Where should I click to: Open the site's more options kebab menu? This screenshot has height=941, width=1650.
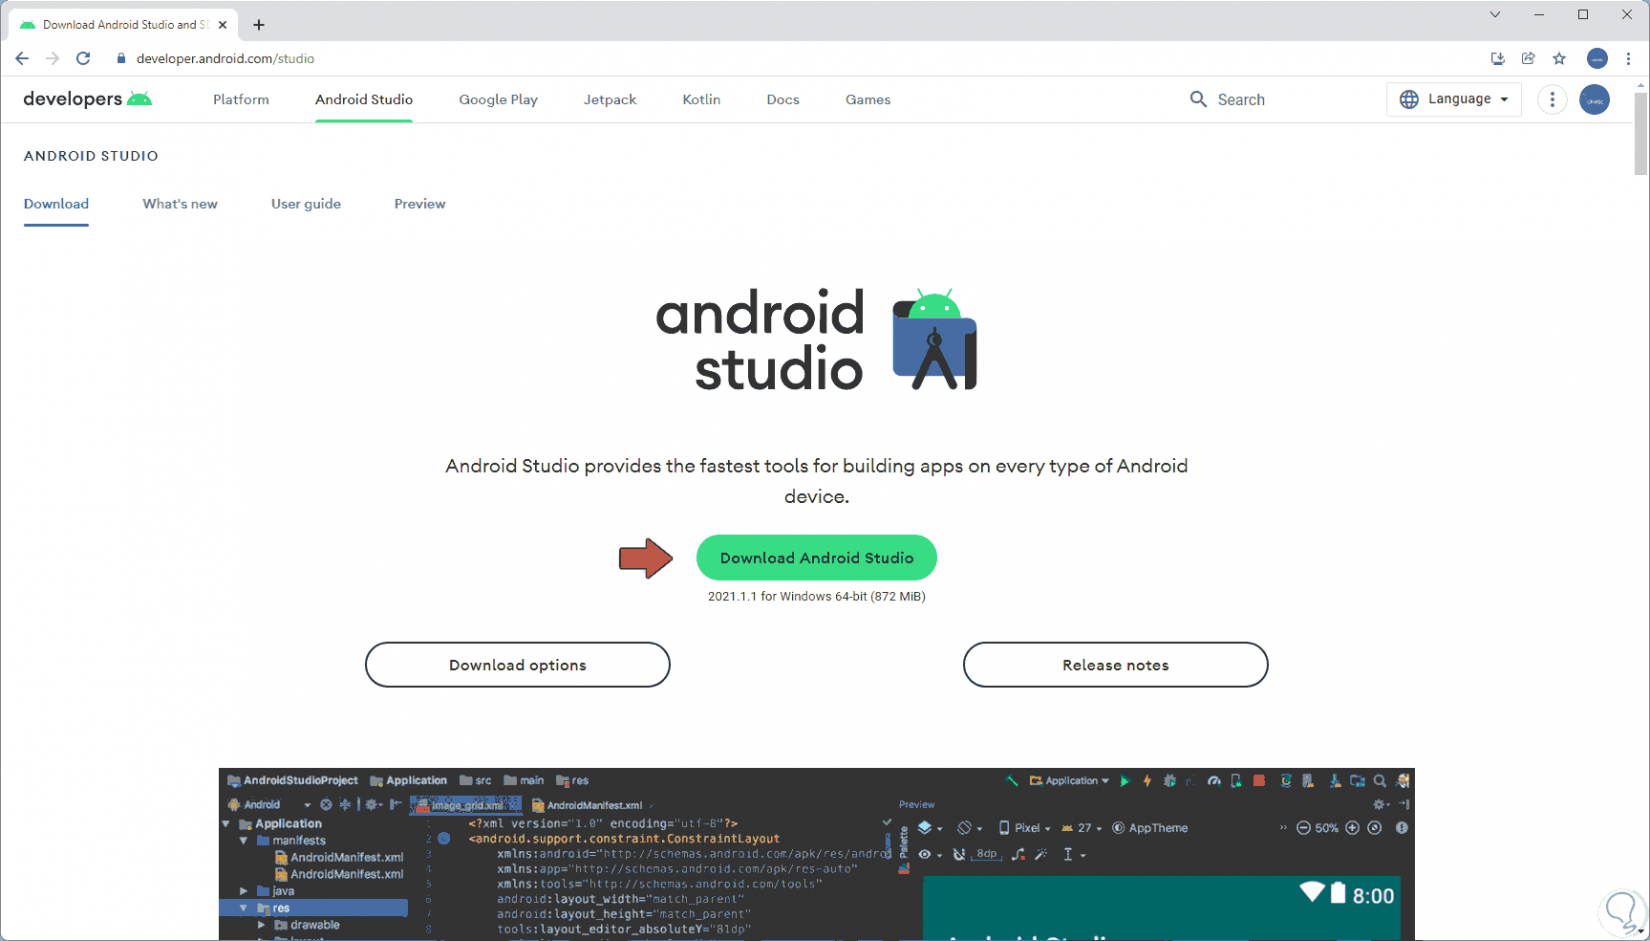1552,99
